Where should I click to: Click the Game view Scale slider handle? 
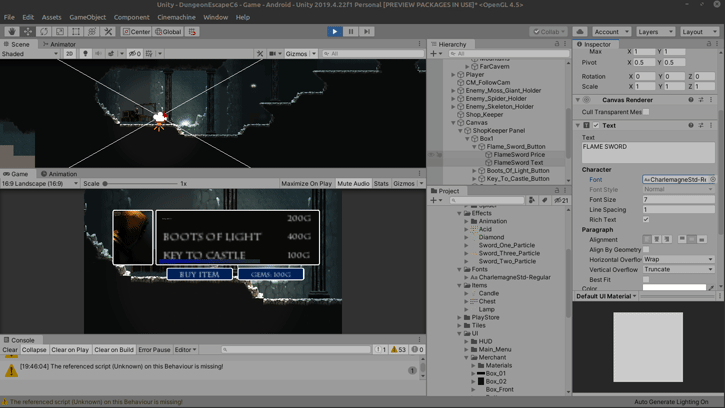(105, 184)
